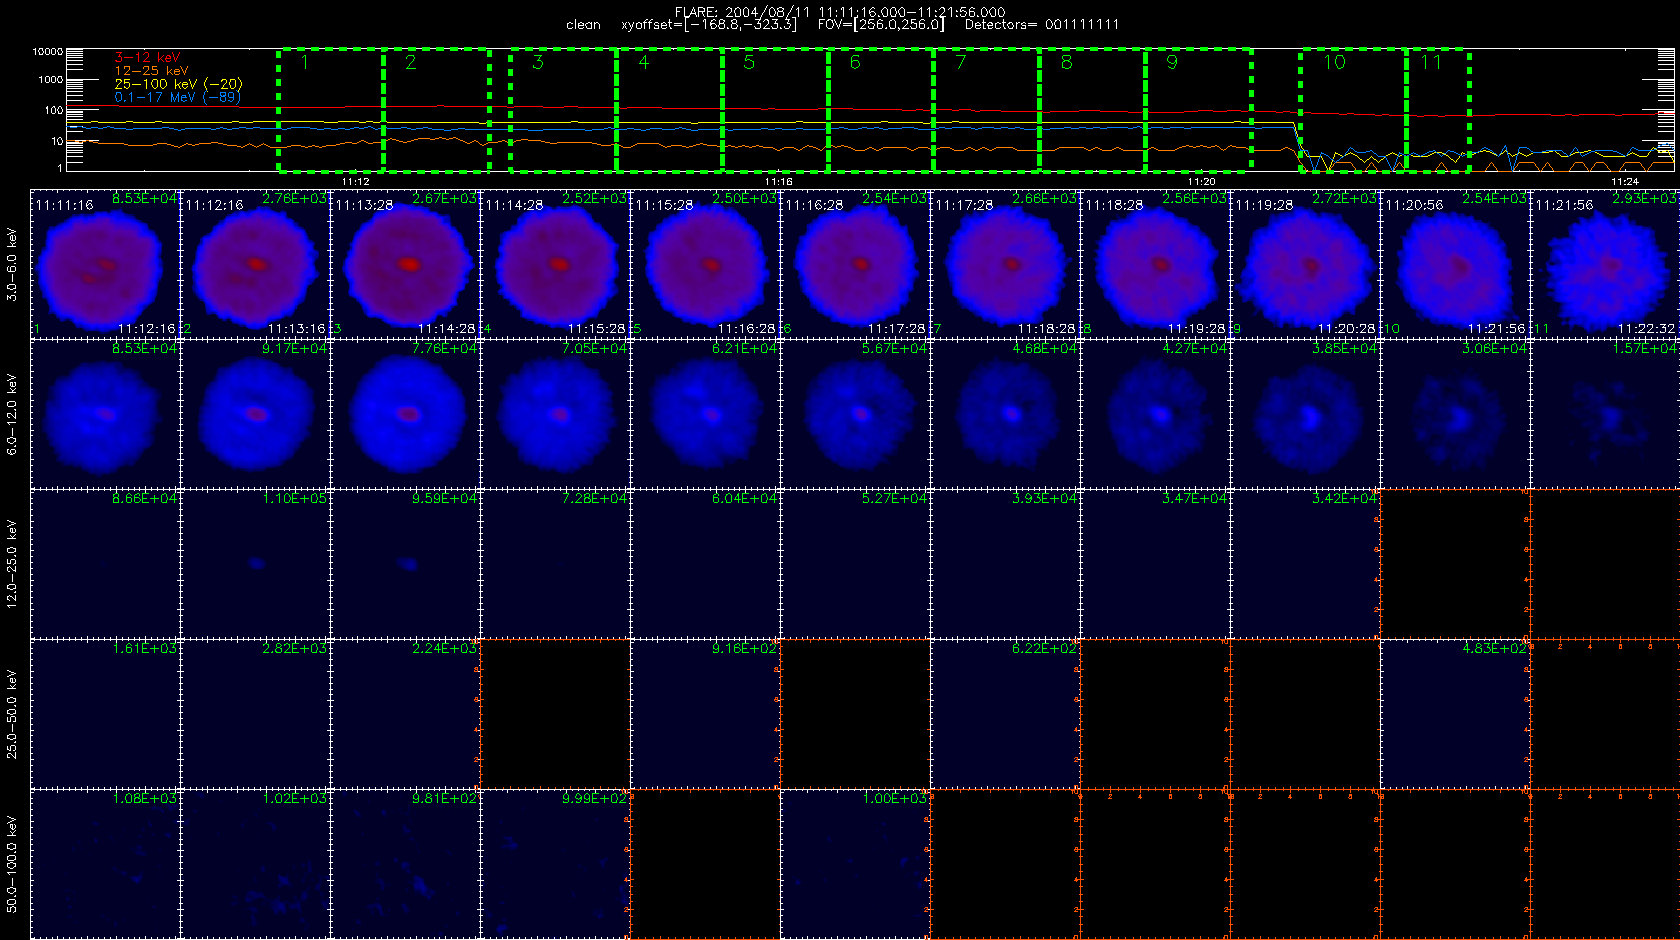Select interval 5 marker in the light curve

click(749, 62)
